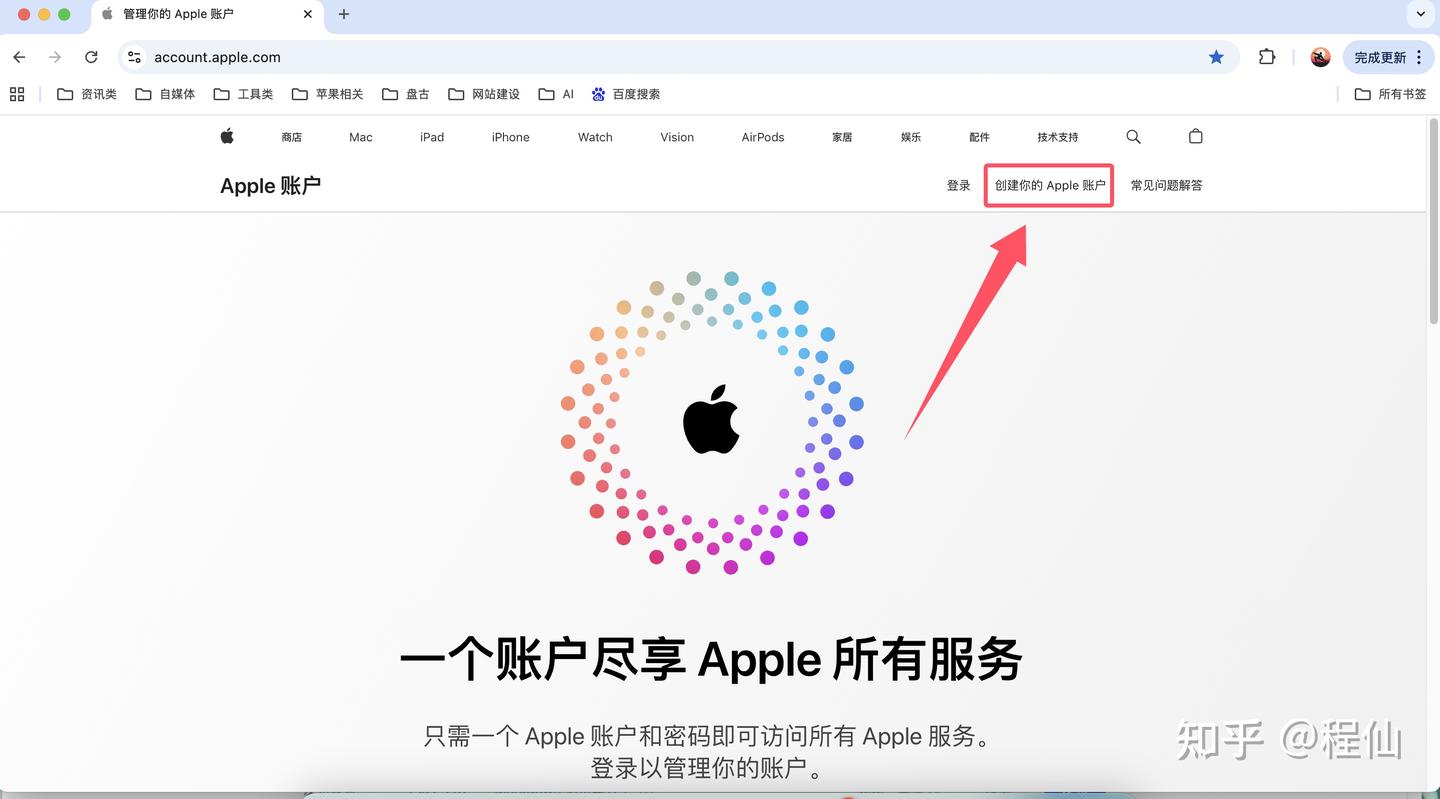1440x799 pixels.
Task: Click the browser back arrow
Action: point(19,57)
